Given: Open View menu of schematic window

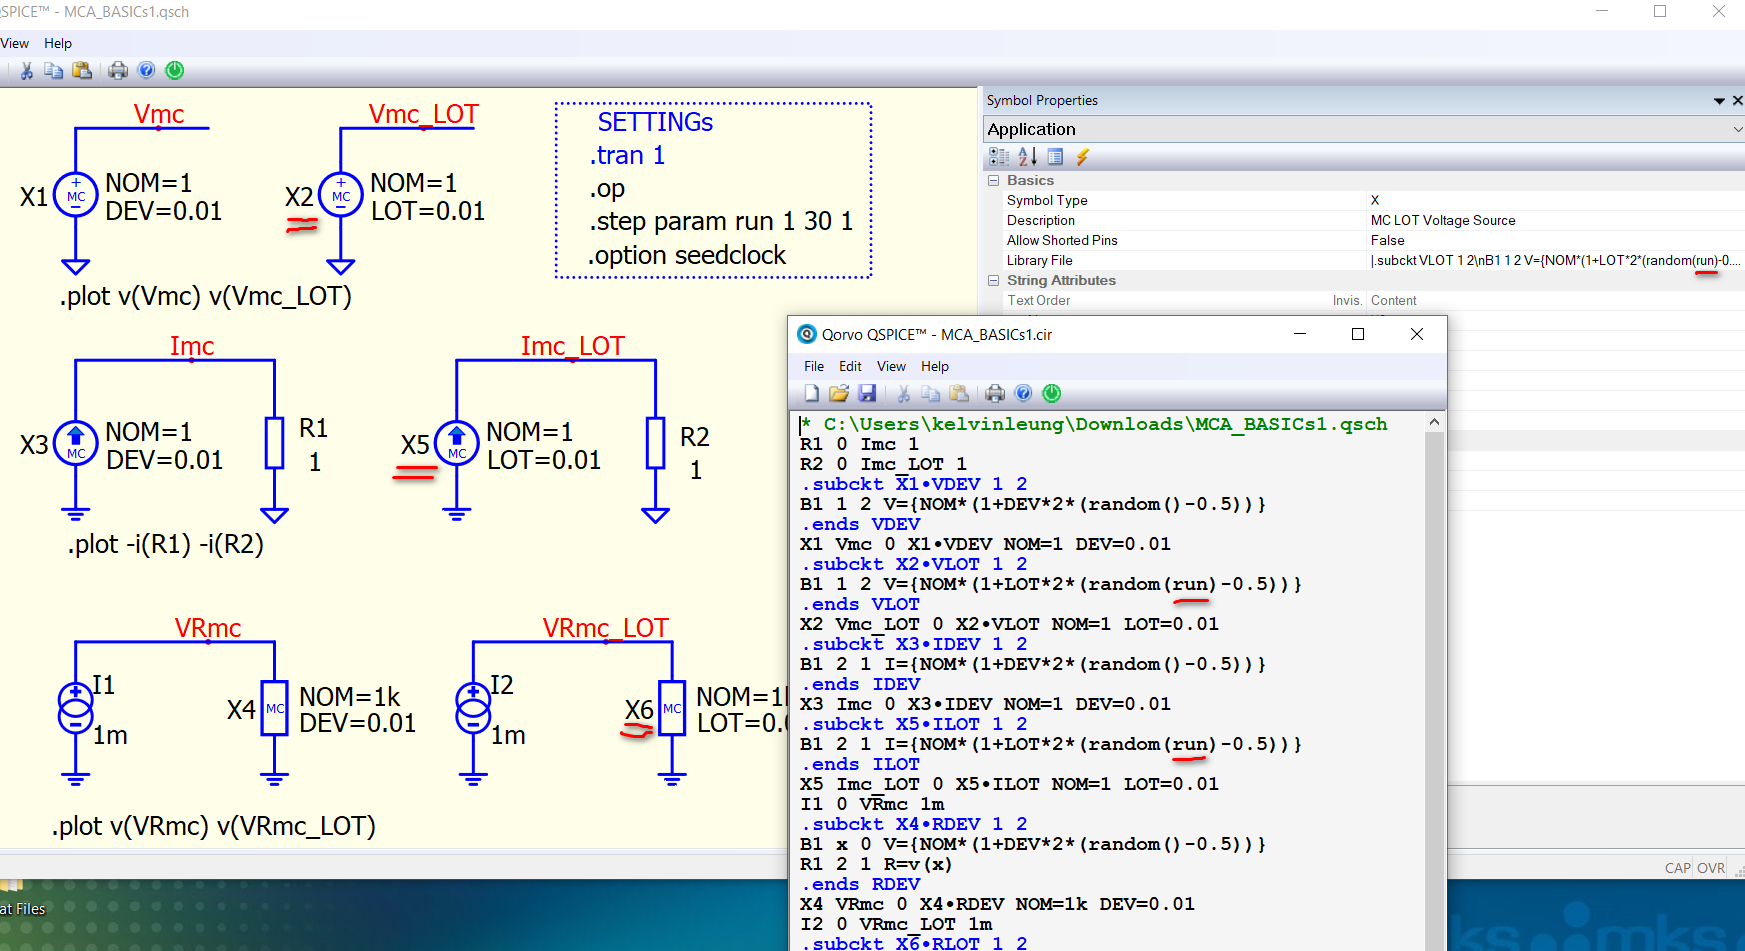Looking at the screenshot, I should pyautogui.click(x=14, y=43).
